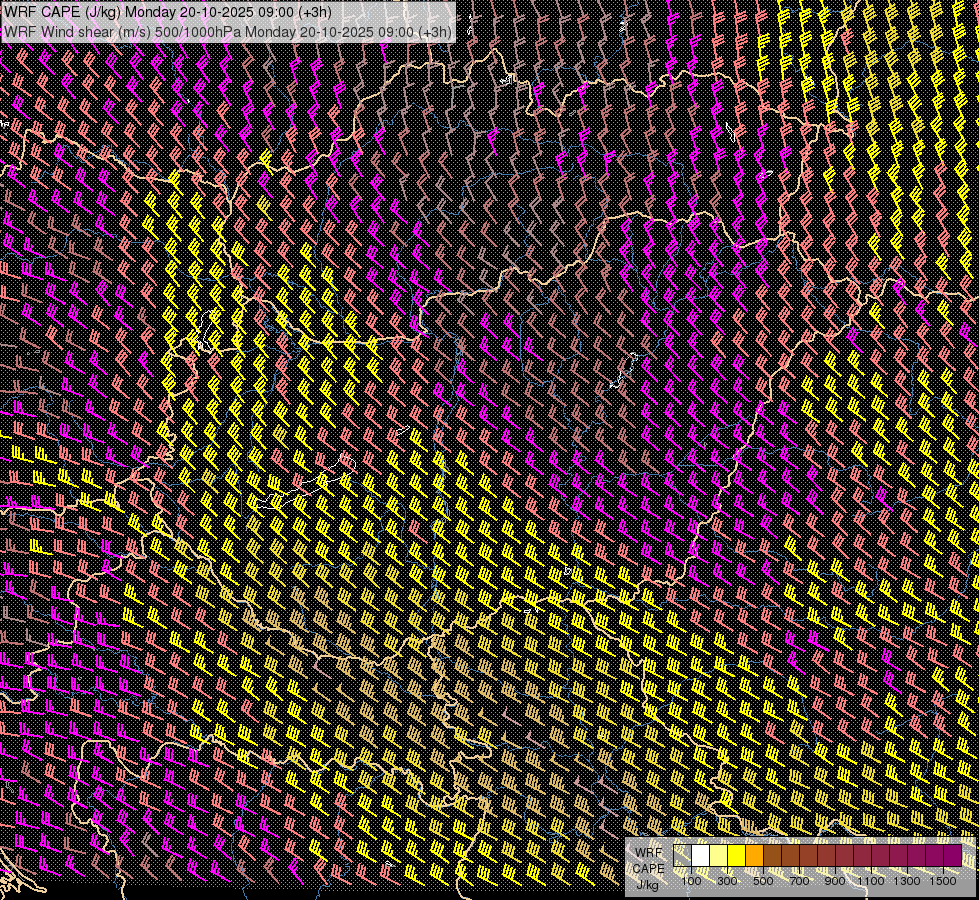The image size is (979, 900).
Task: Click the 300 legend tick label
Action: pyautogui.click(x=727, y=881)
